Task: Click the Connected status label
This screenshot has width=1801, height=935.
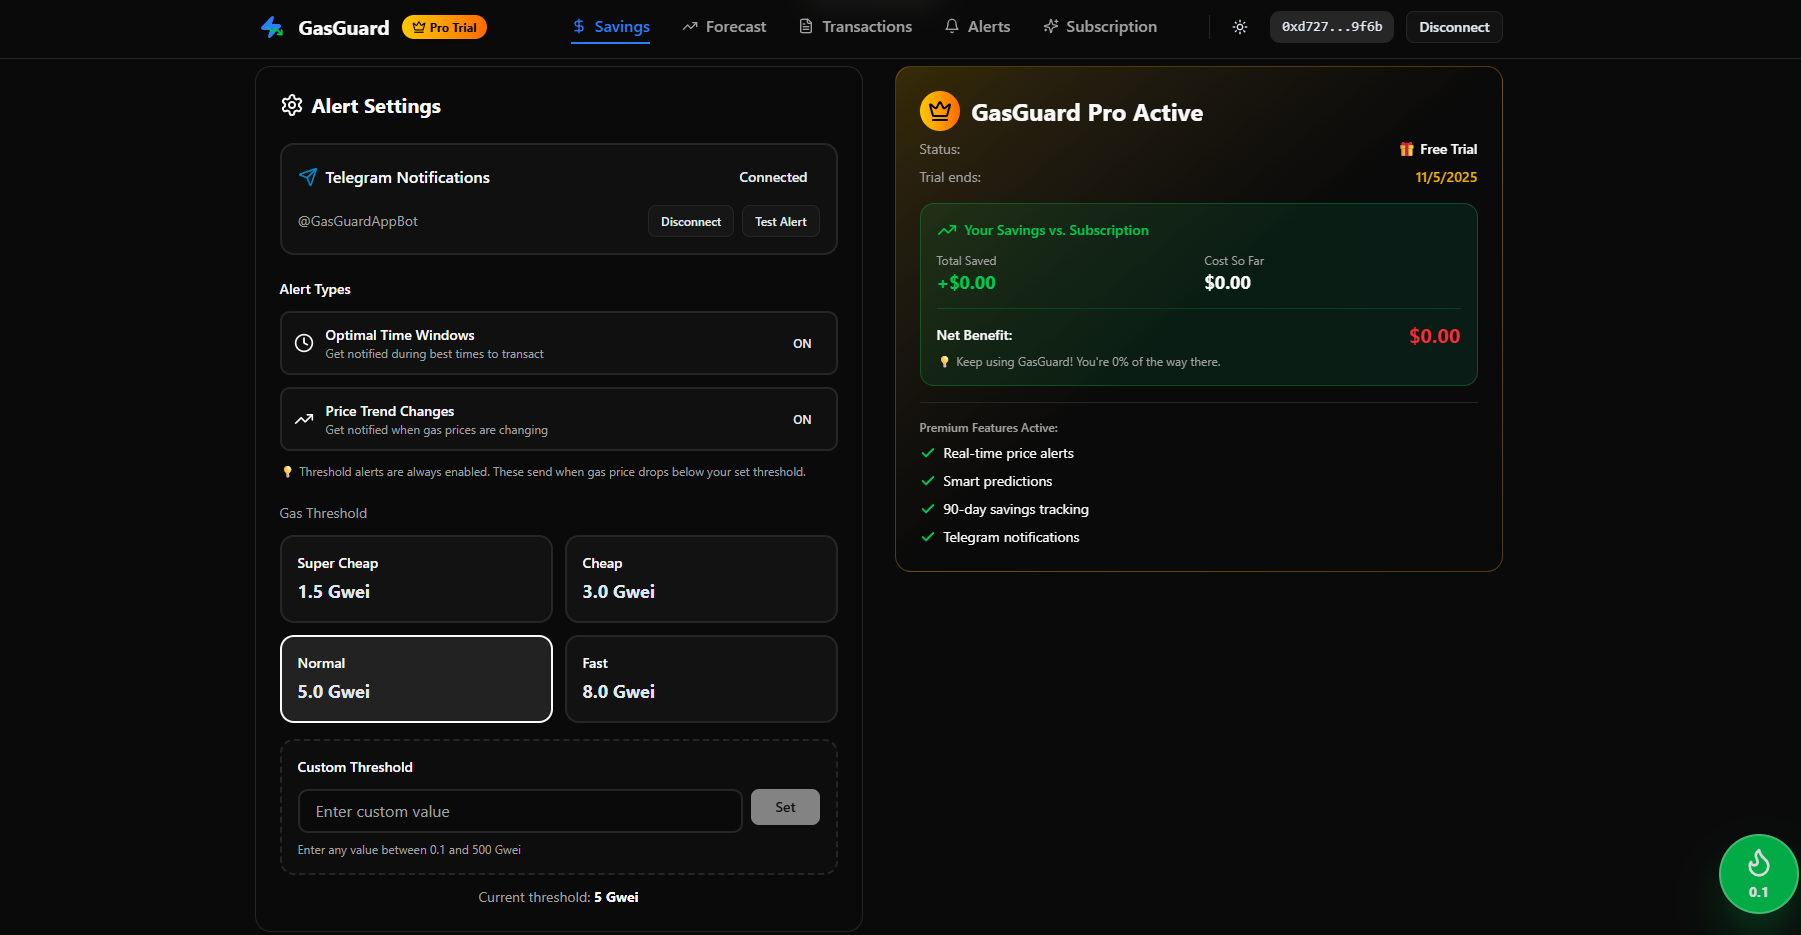Action: click(x=773, y=177)
